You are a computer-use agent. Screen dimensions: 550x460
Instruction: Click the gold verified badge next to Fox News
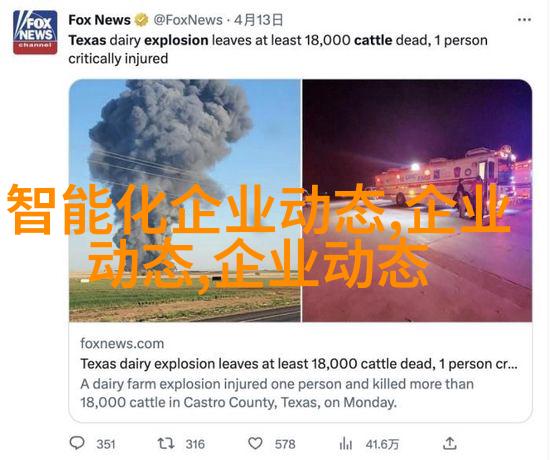point(141,20)
